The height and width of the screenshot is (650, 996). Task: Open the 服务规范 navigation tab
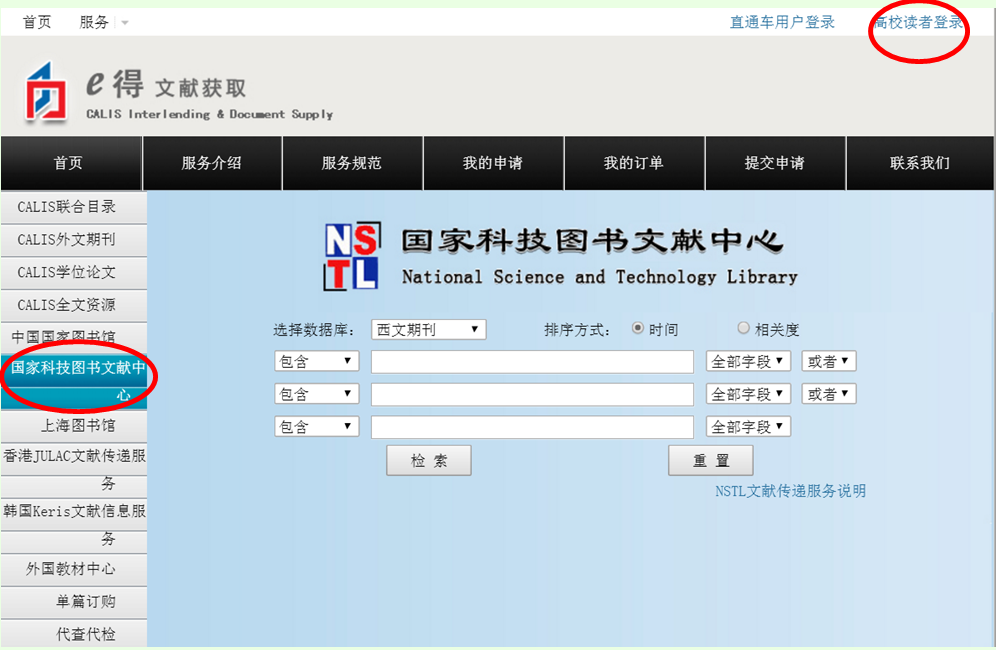[353, 163]
